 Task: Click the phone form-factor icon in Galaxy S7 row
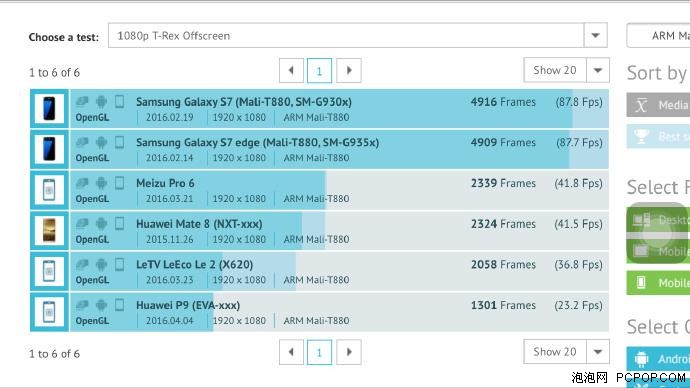tap(119, 102)
